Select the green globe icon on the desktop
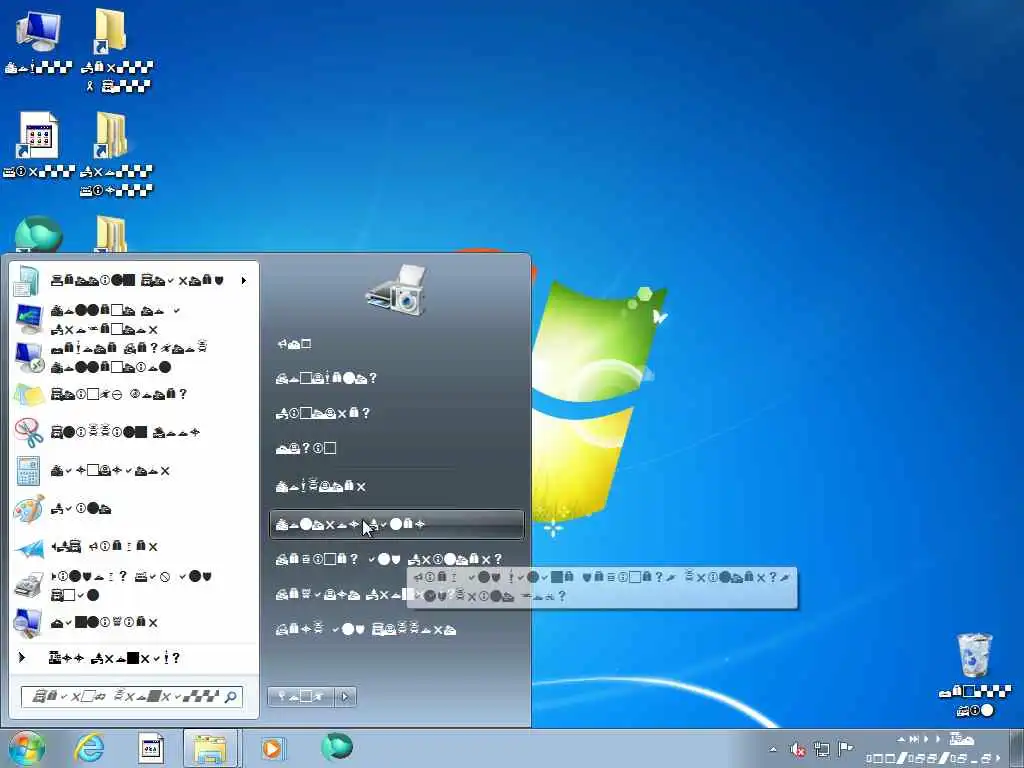The image size is (1024, 768). [39, 234]
